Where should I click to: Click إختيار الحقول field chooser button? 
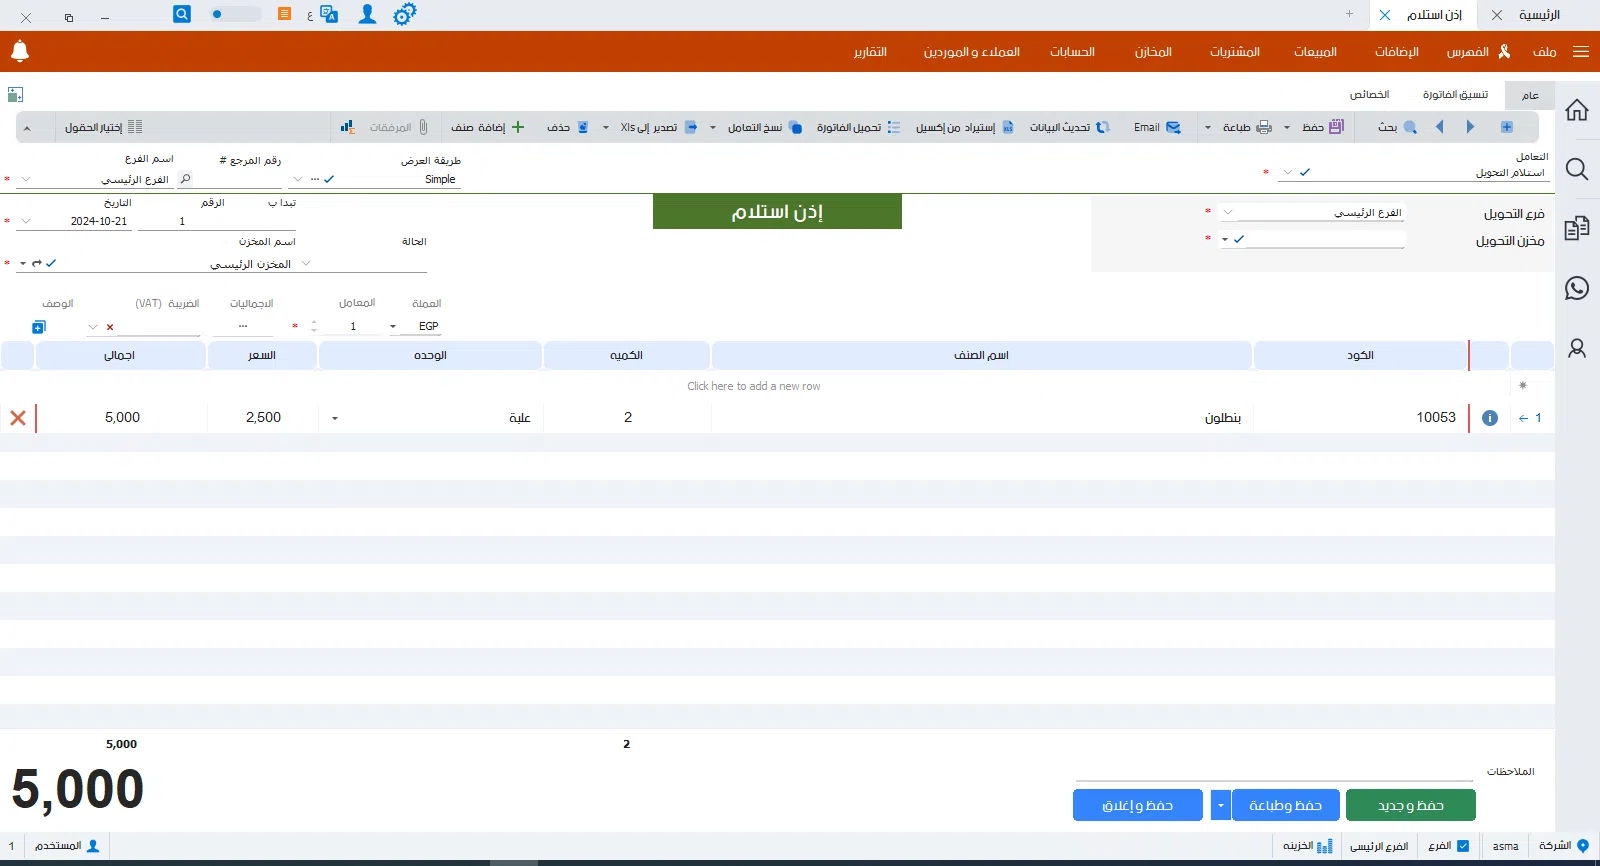point(104,127)
